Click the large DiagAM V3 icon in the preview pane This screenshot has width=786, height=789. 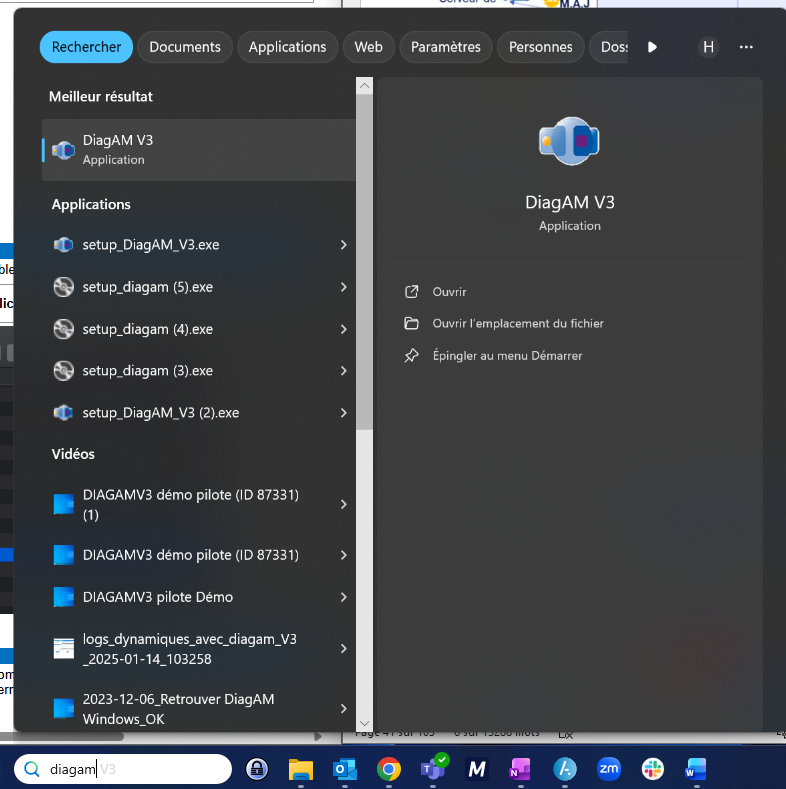(x=569, y=142)
